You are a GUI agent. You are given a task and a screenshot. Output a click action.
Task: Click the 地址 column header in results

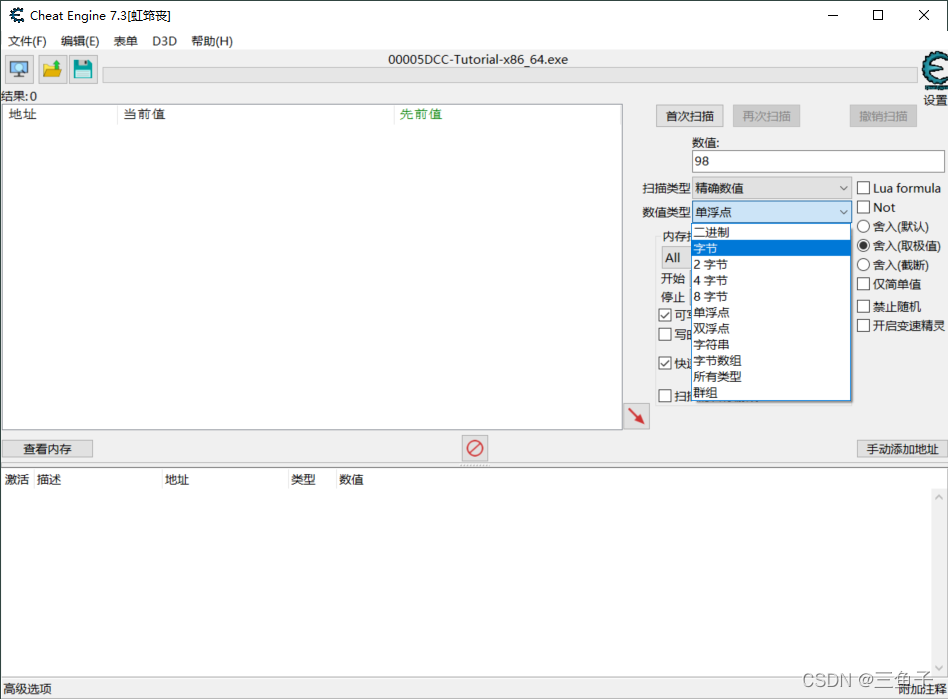(59, 114)
